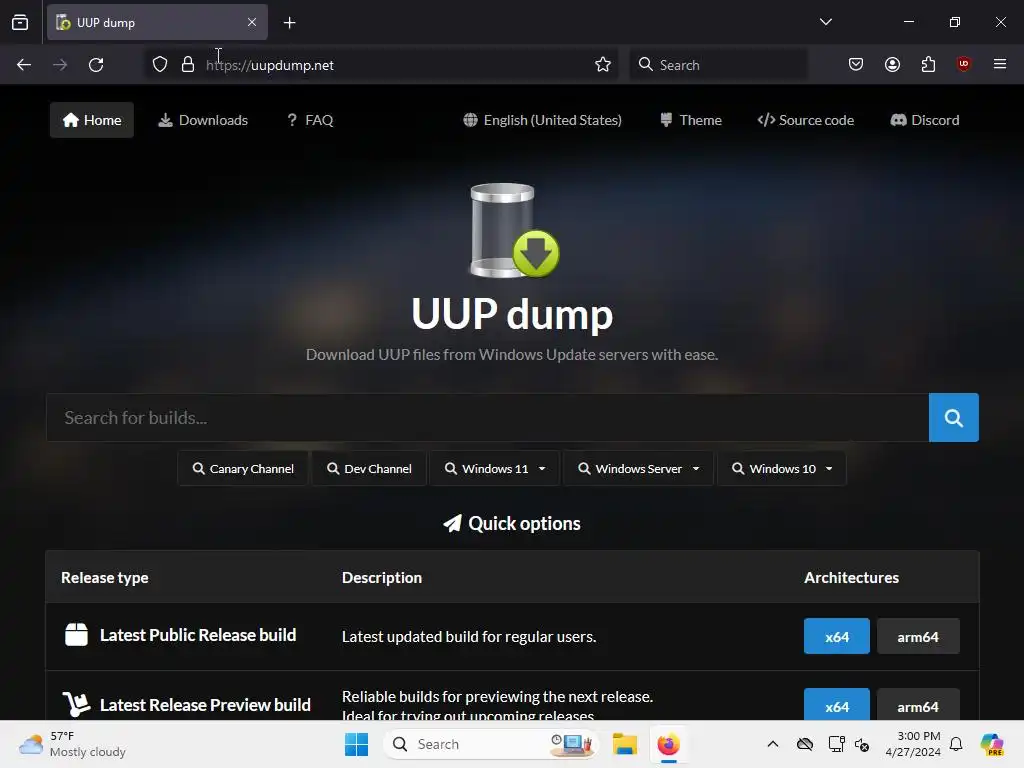The width and height of the screenshot is (1024, 768).
Task: Open File Explorer from taskbar
Action: pos(625,744)
